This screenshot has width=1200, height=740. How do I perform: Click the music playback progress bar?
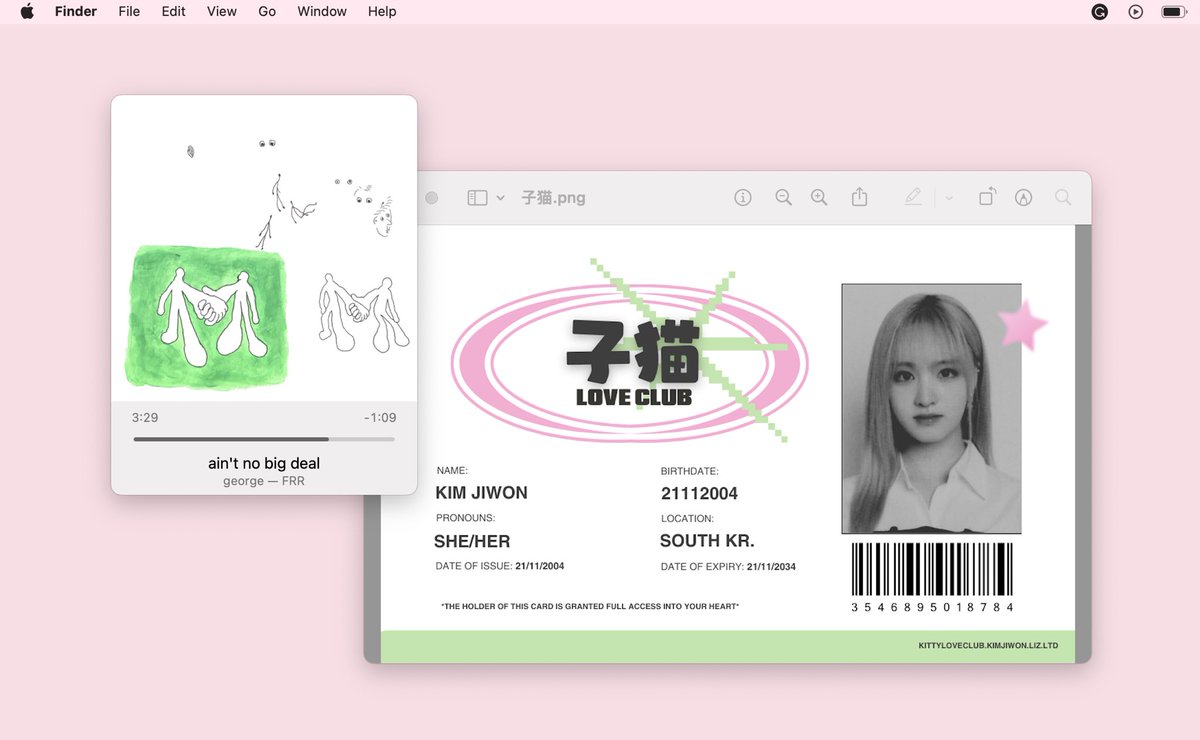point(264,439)
